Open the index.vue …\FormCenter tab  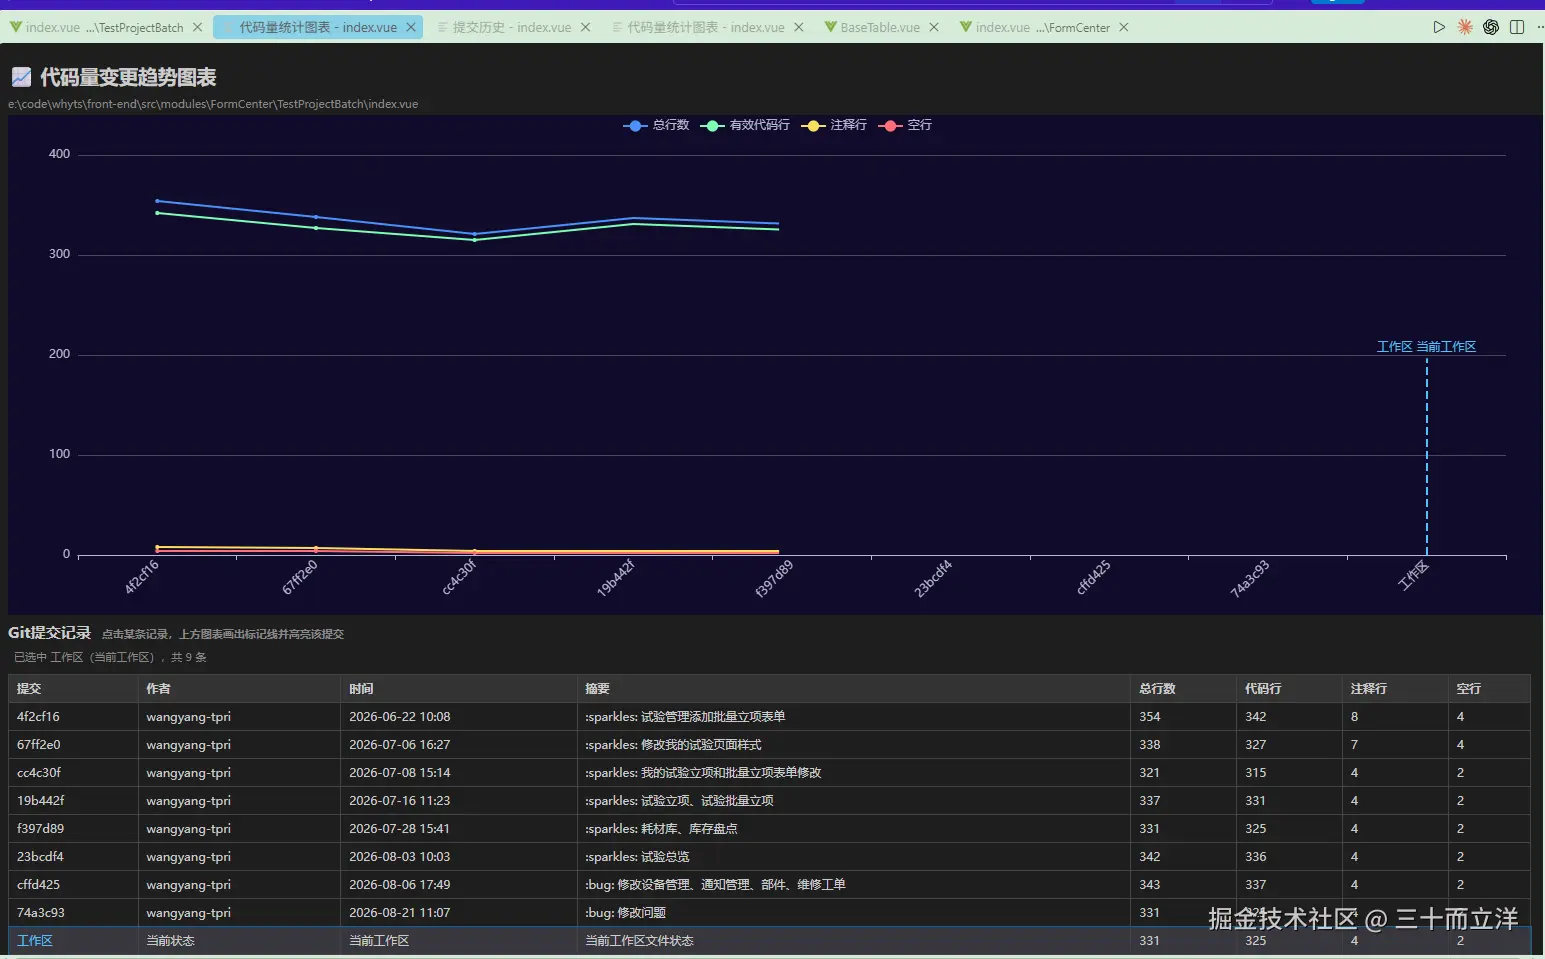pos(1043,27)
